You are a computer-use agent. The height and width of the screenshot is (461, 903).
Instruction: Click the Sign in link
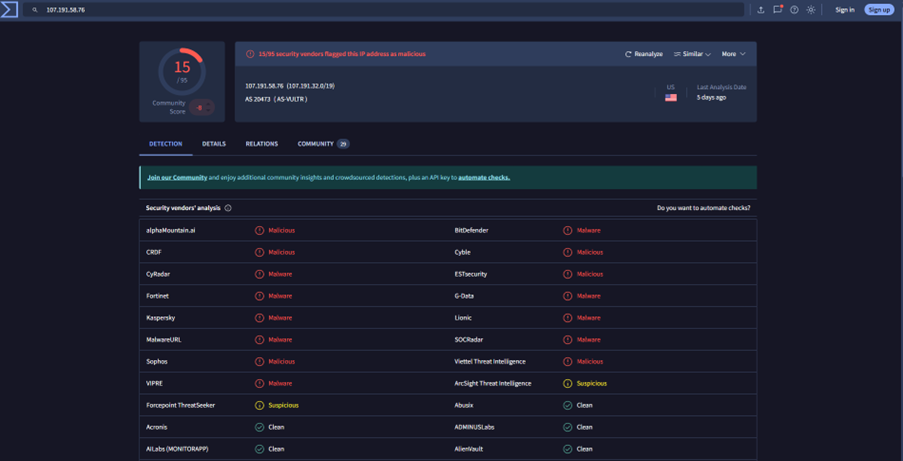tap(845, 10)
